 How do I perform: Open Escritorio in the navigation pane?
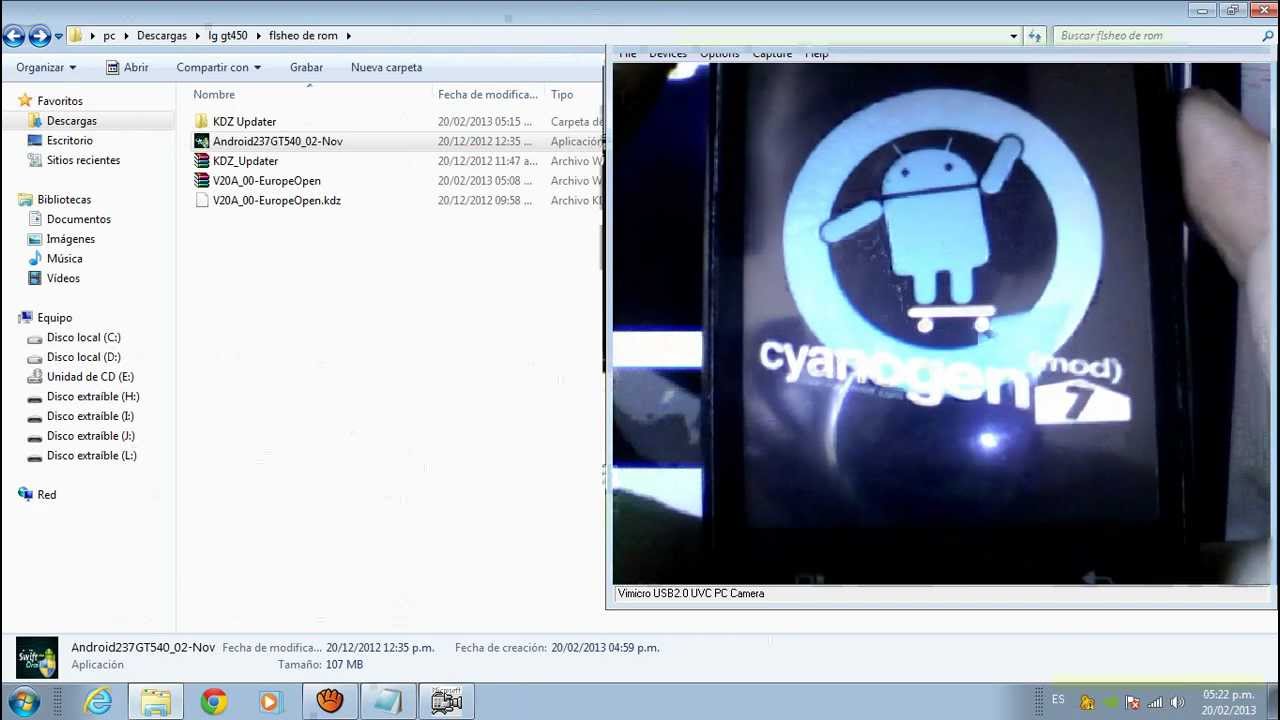[69, 141]
